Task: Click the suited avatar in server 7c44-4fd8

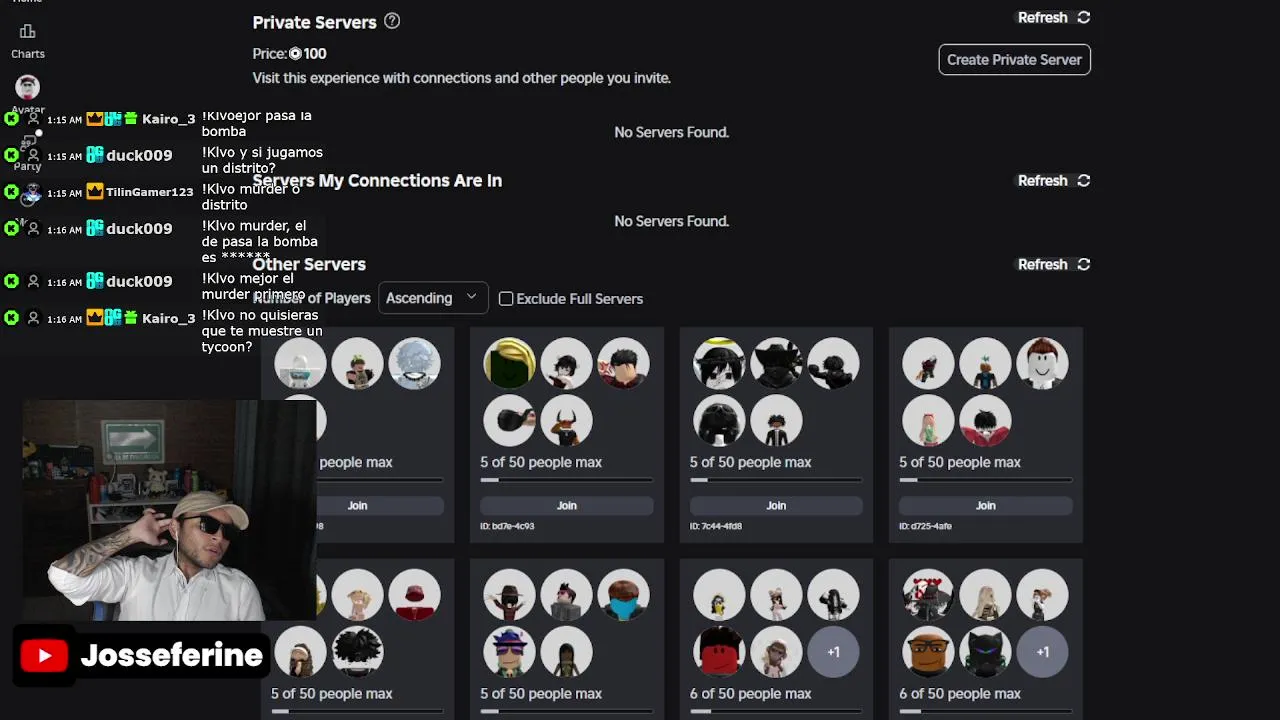Action: tap(776, 420)
